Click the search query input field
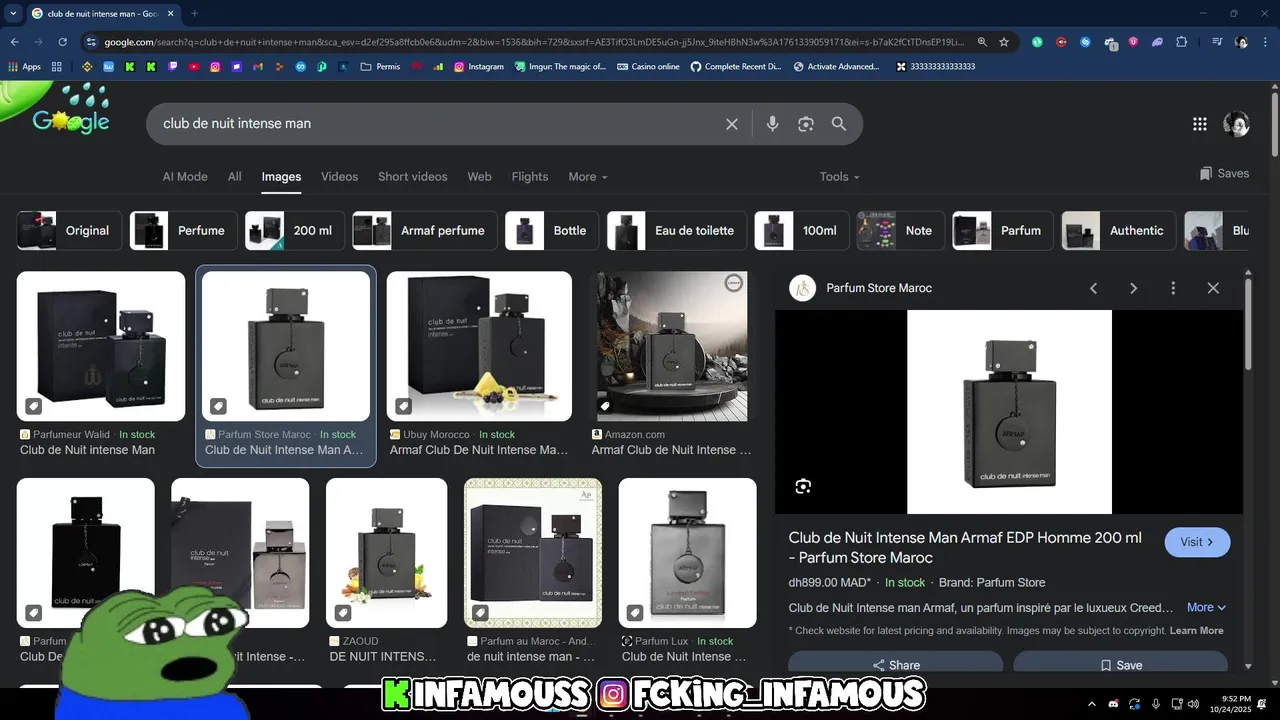 (435, 124)
